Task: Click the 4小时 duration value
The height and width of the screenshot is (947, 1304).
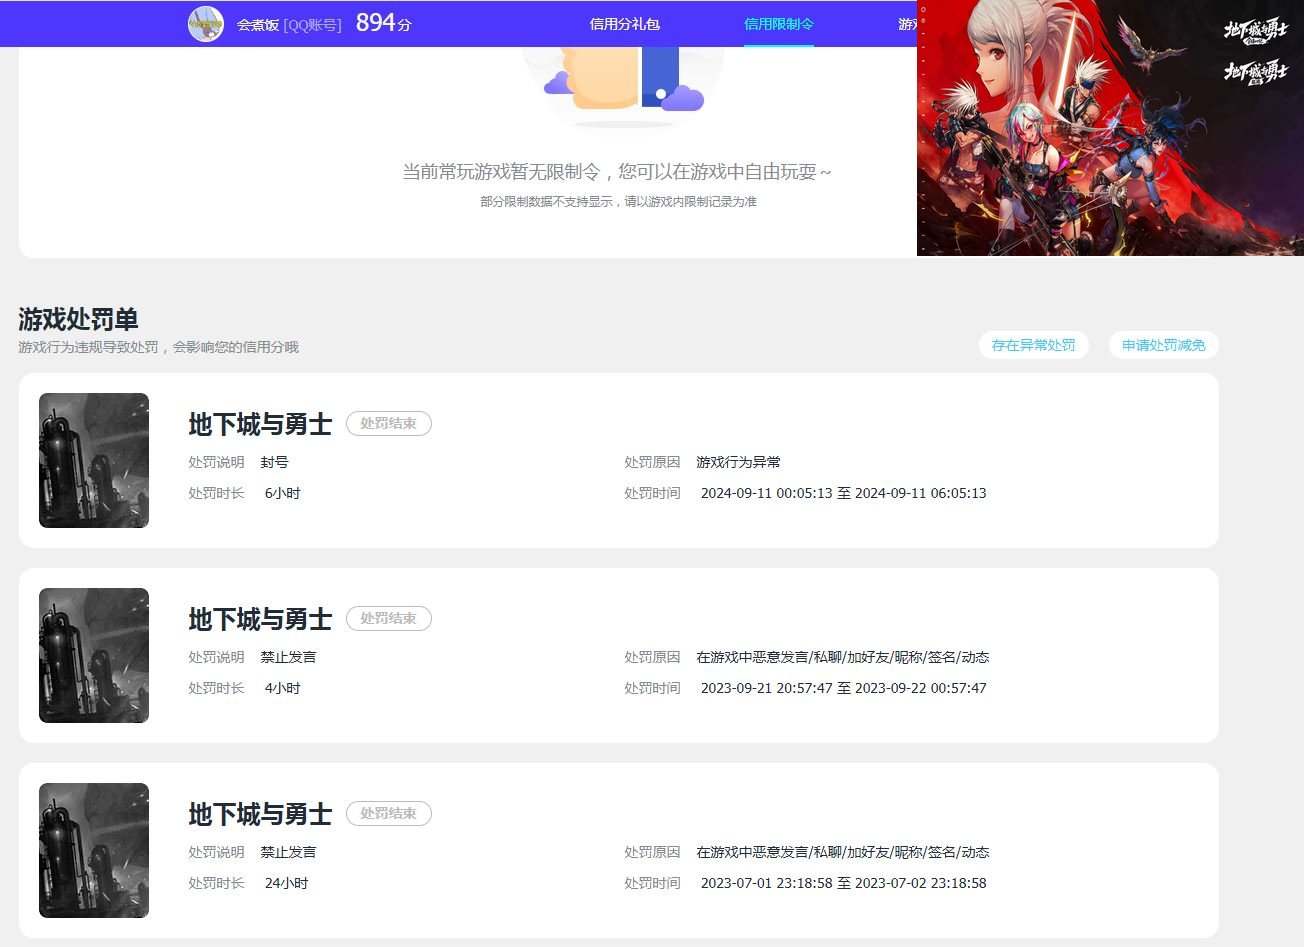Action: 282,688
